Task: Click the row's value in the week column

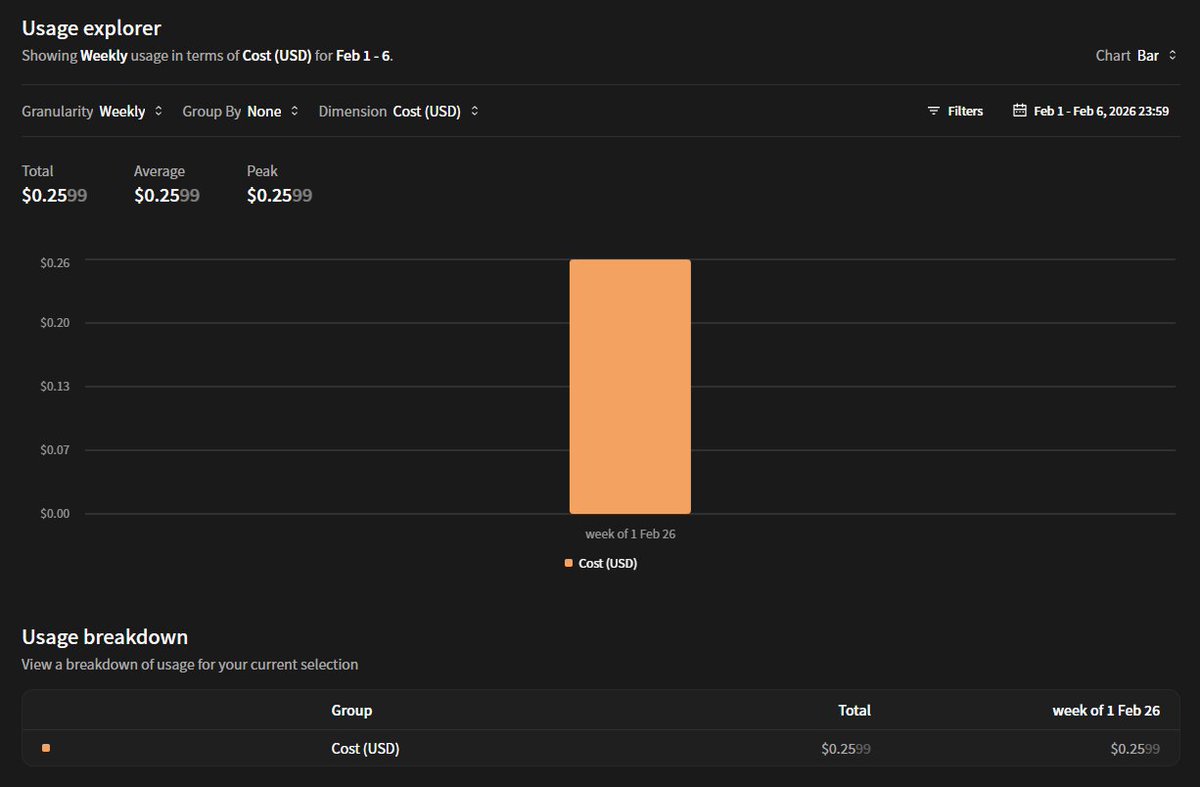Action: tap(1134, 748)
